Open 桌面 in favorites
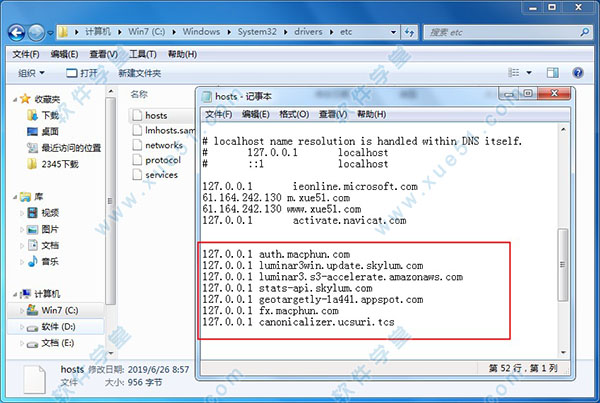 click(42, 131)
